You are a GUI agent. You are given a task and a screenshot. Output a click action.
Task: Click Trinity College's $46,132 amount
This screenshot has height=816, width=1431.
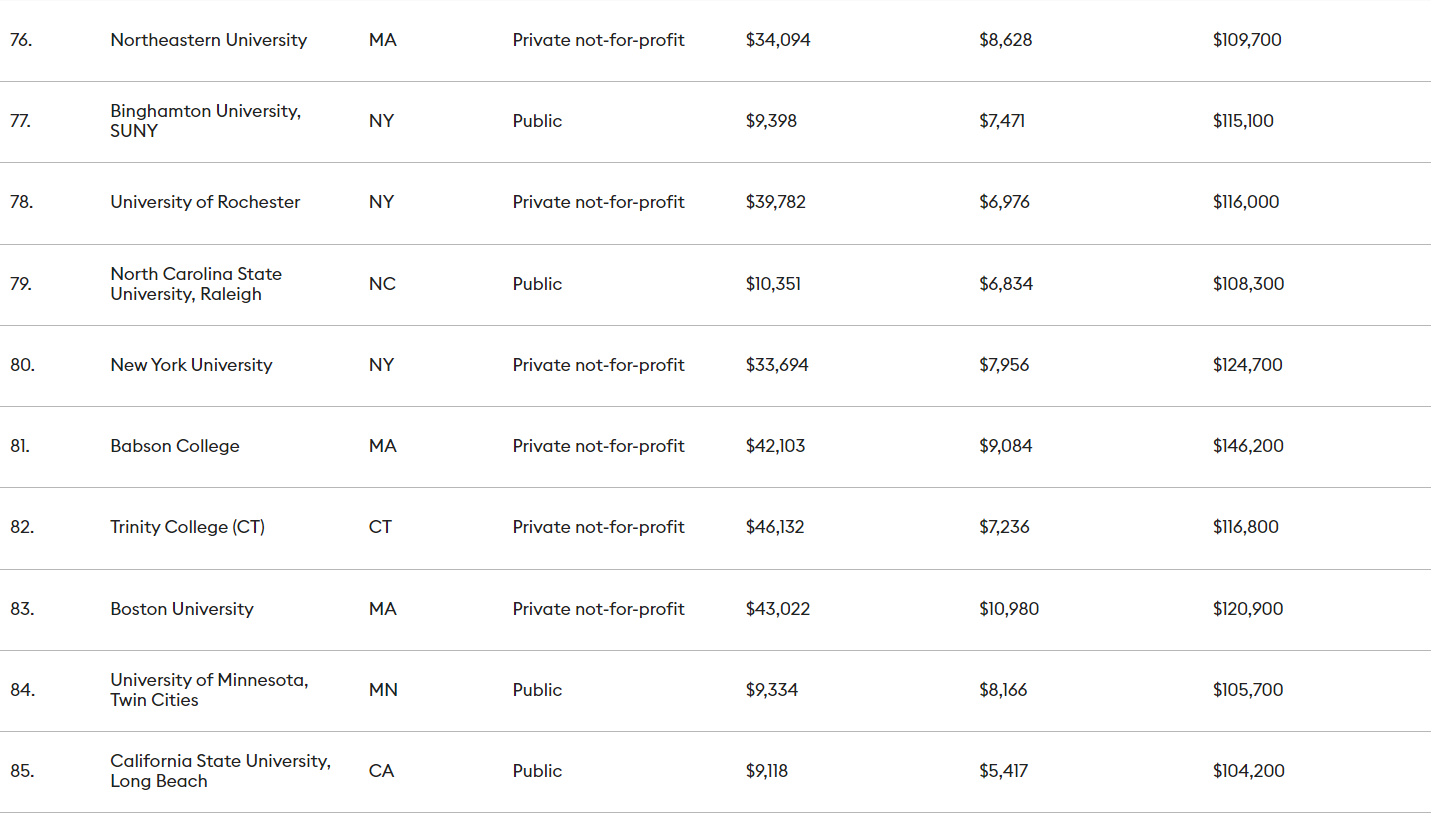click(775, 527)
